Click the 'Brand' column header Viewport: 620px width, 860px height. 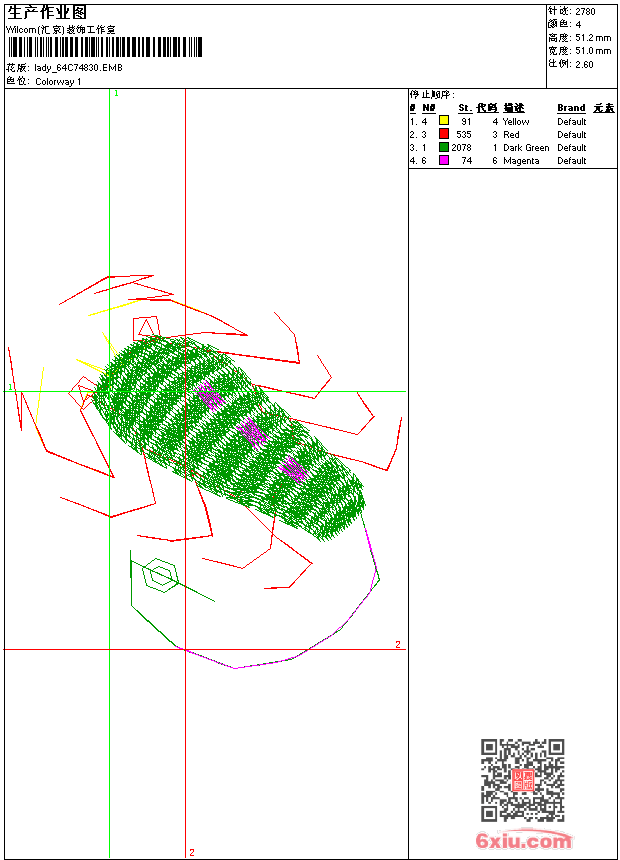pyautogui.click(x=571, y=108)
